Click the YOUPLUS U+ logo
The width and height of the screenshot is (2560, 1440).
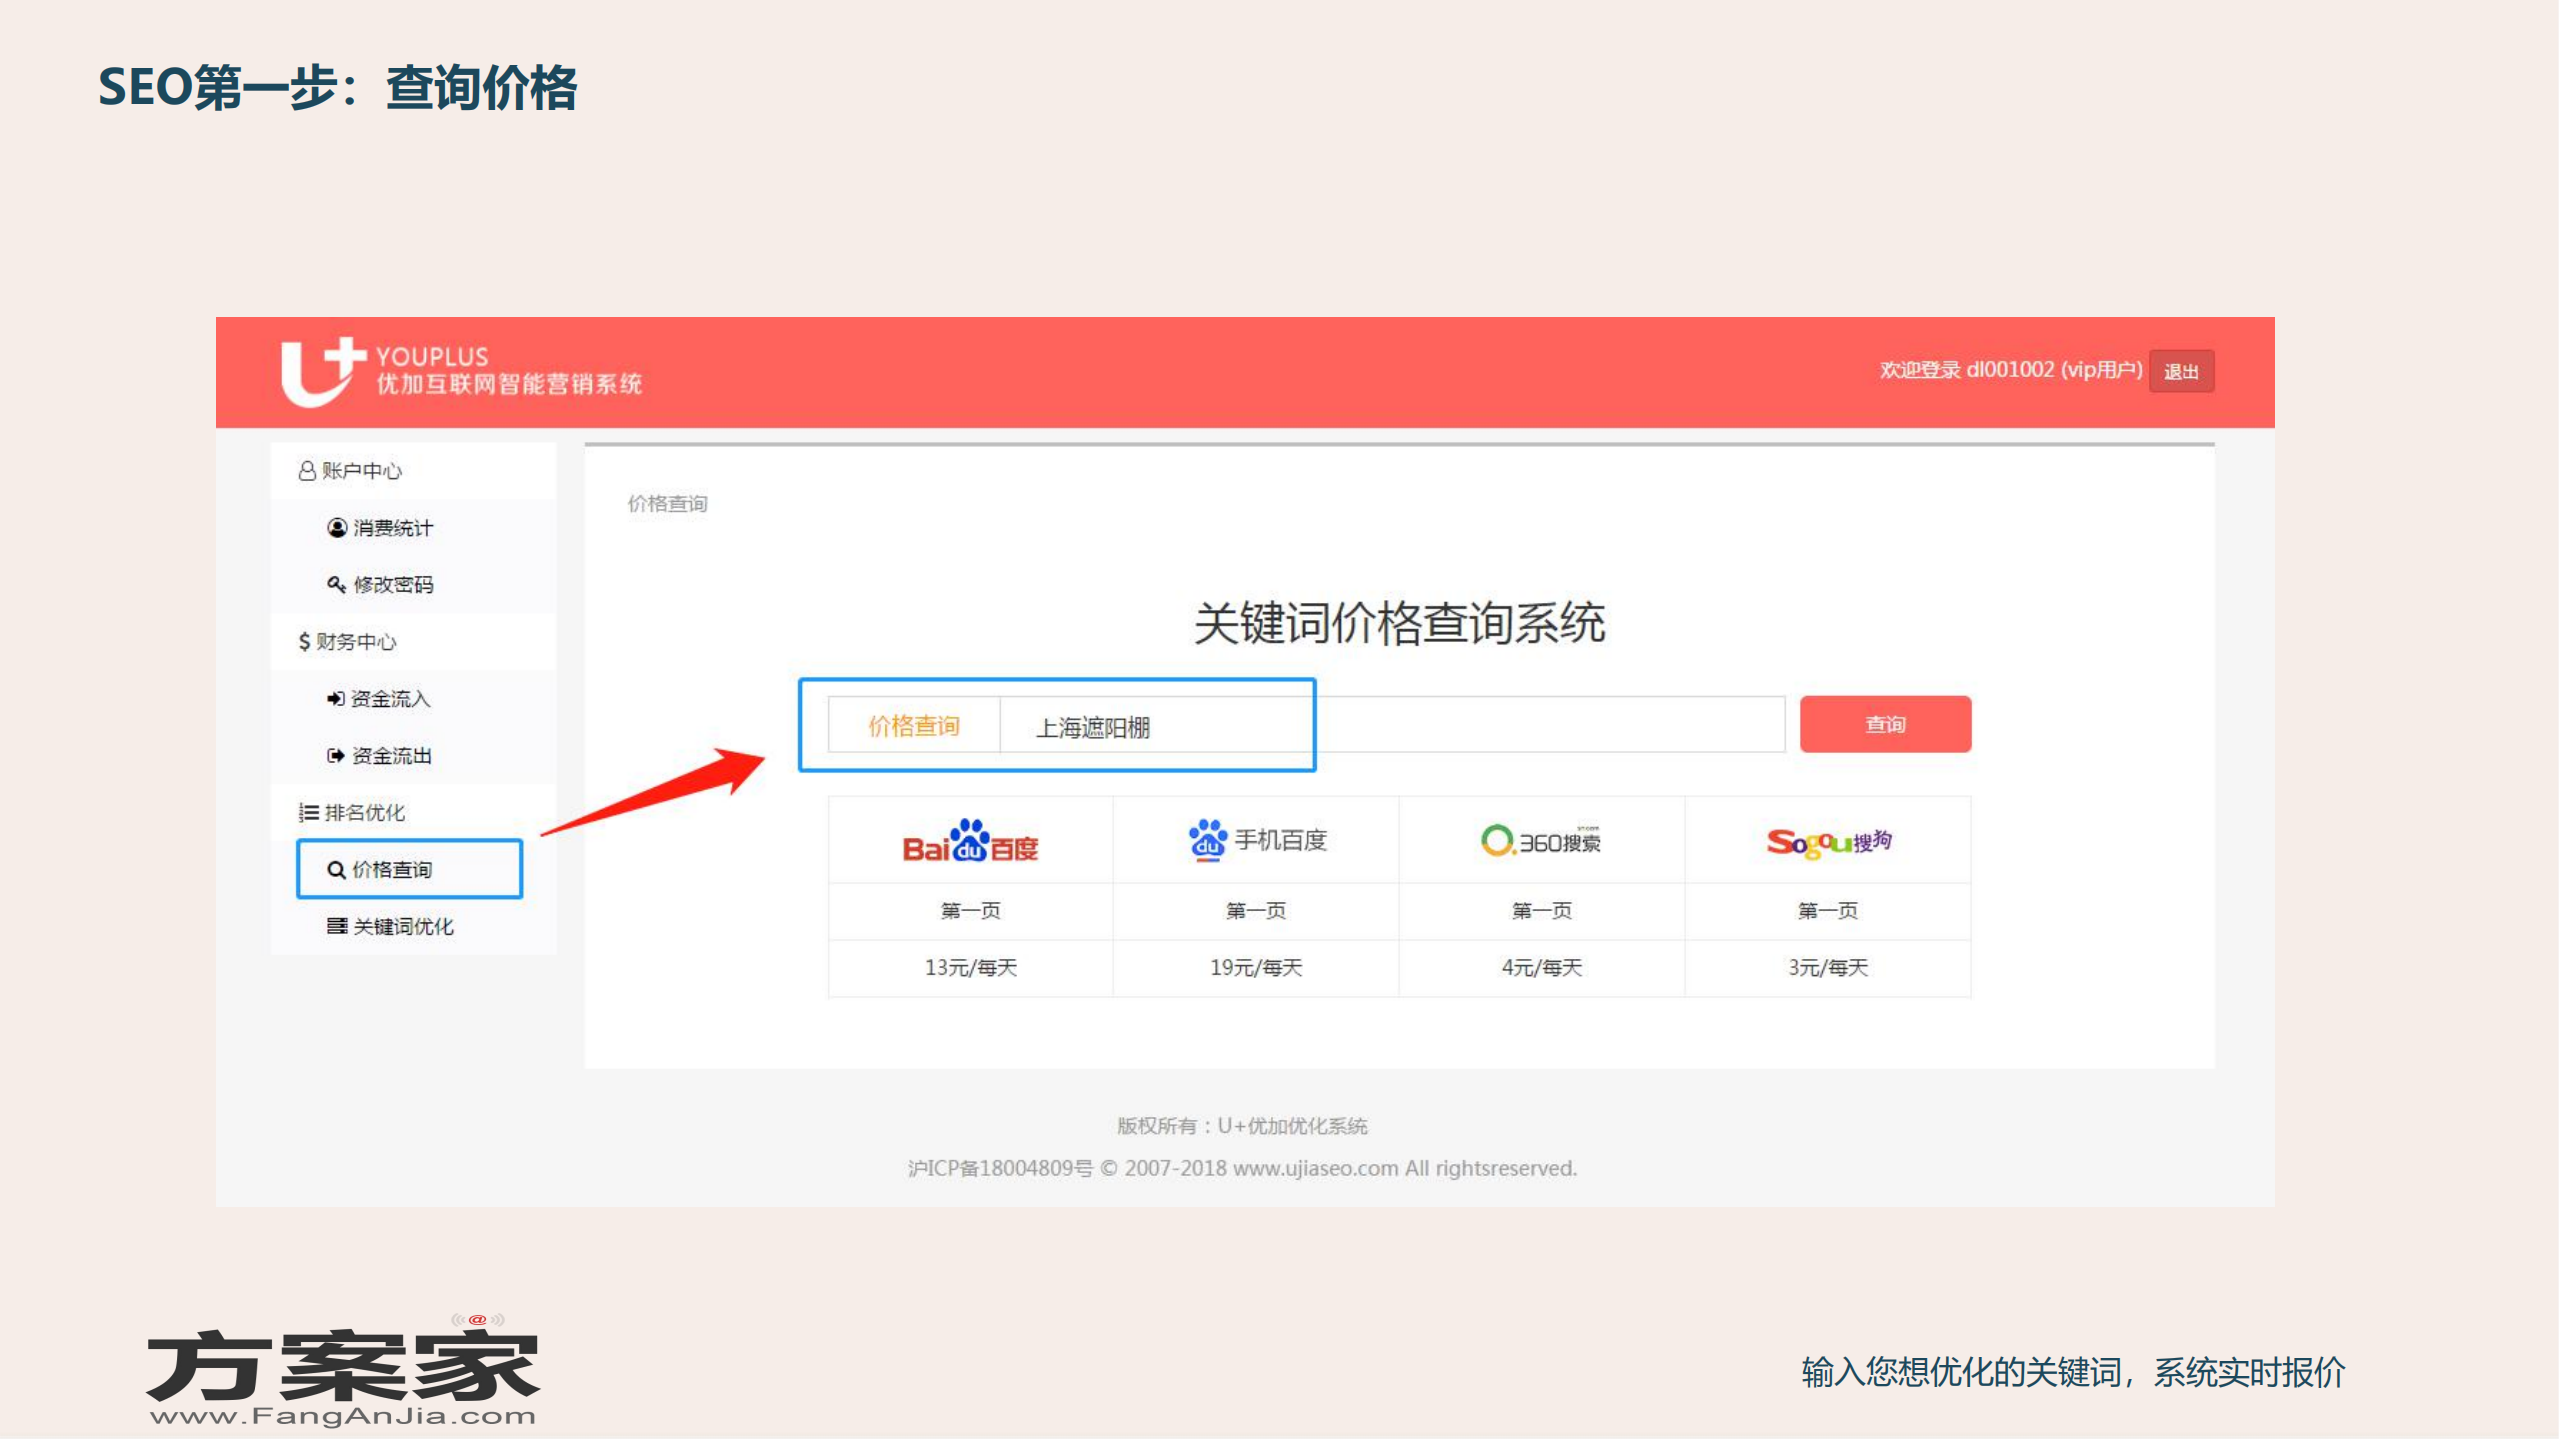click(x=460, y=371)
